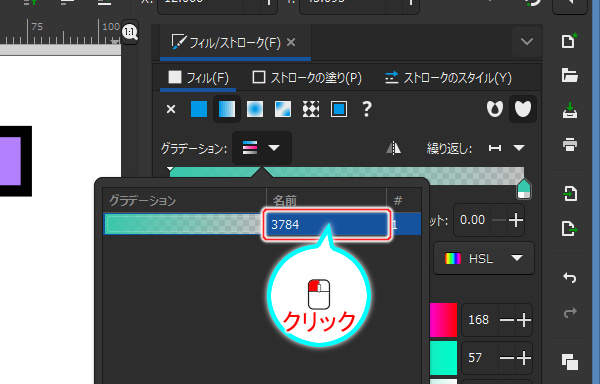Increase the offset 0.00 value with plus
Screen dimensions: 600x384
click(x=516, y=220)
